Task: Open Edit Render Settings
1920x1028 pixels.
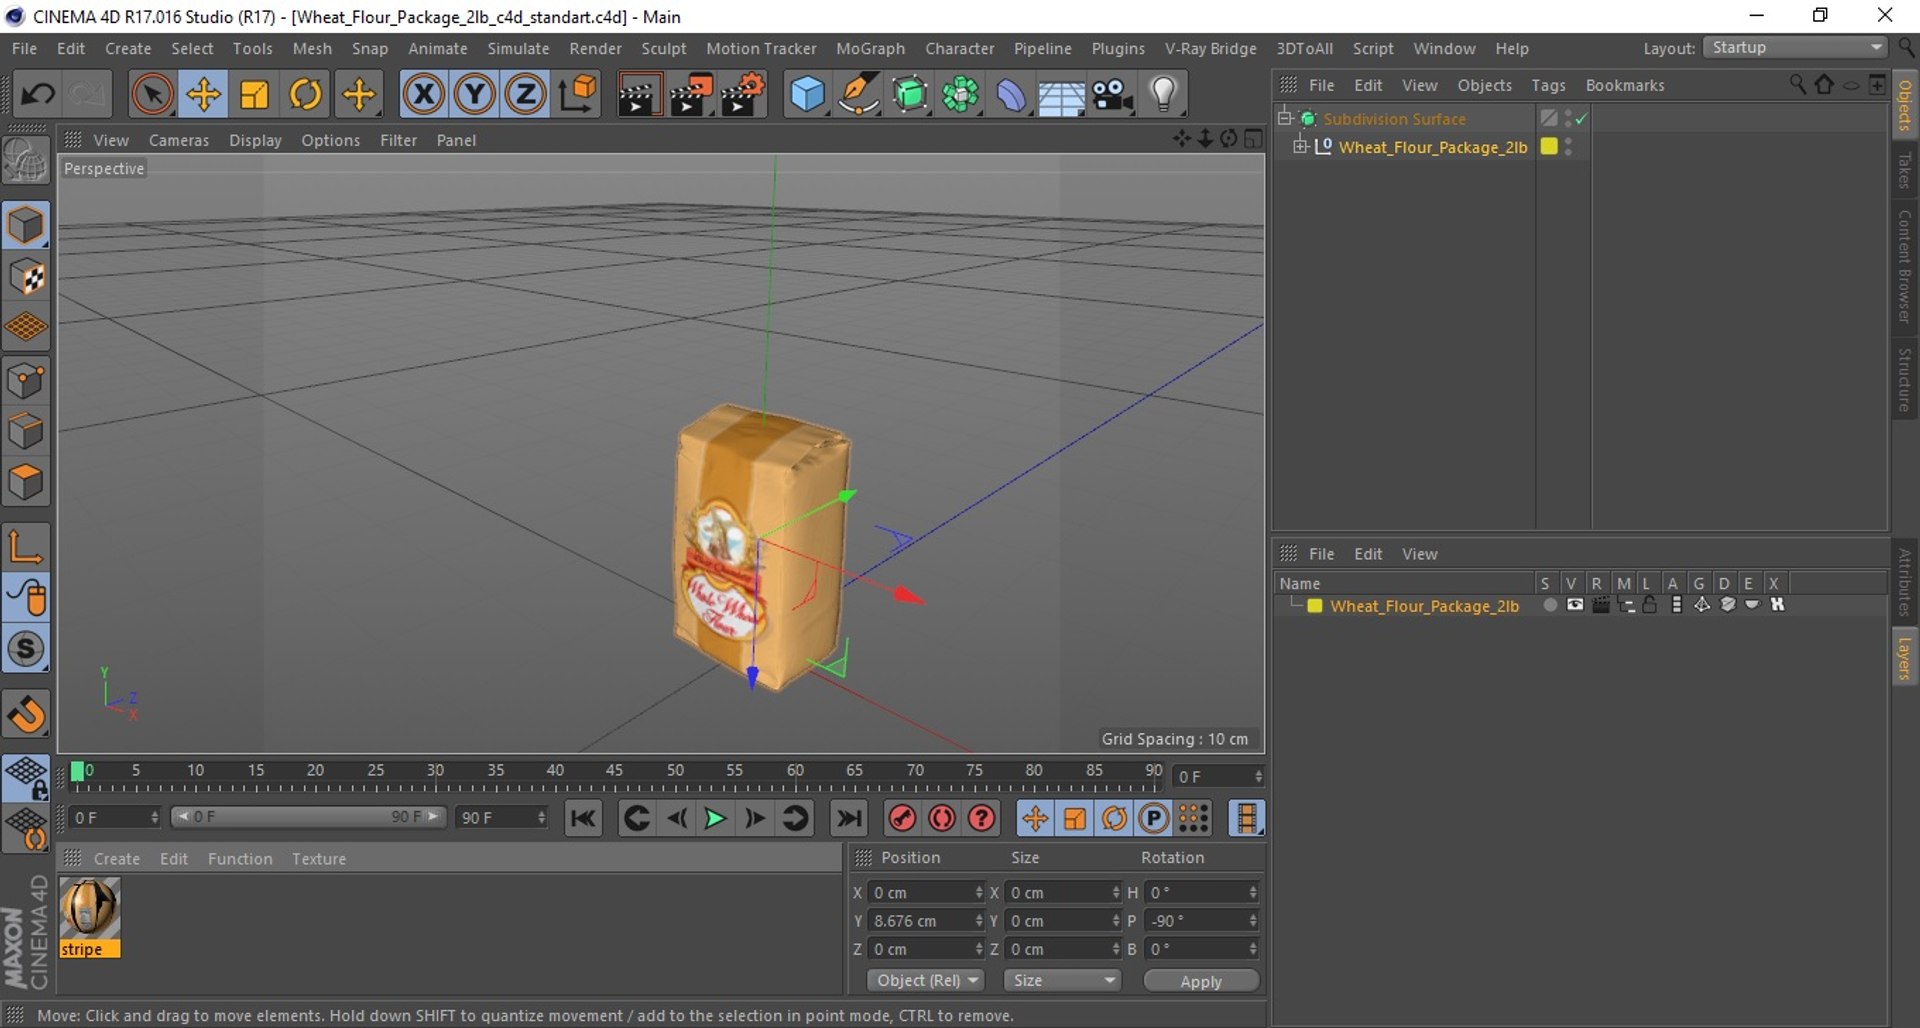Action: click(x=743, y=94)
